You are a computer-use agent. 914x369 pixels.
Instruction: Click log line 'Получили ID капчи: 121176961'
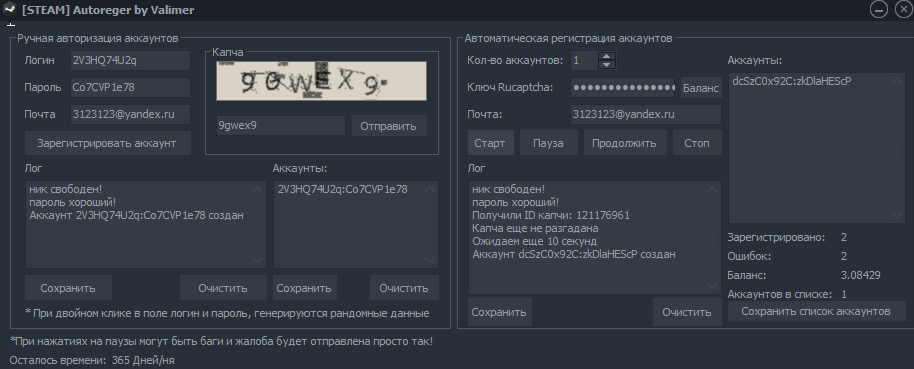click(551, 215)
